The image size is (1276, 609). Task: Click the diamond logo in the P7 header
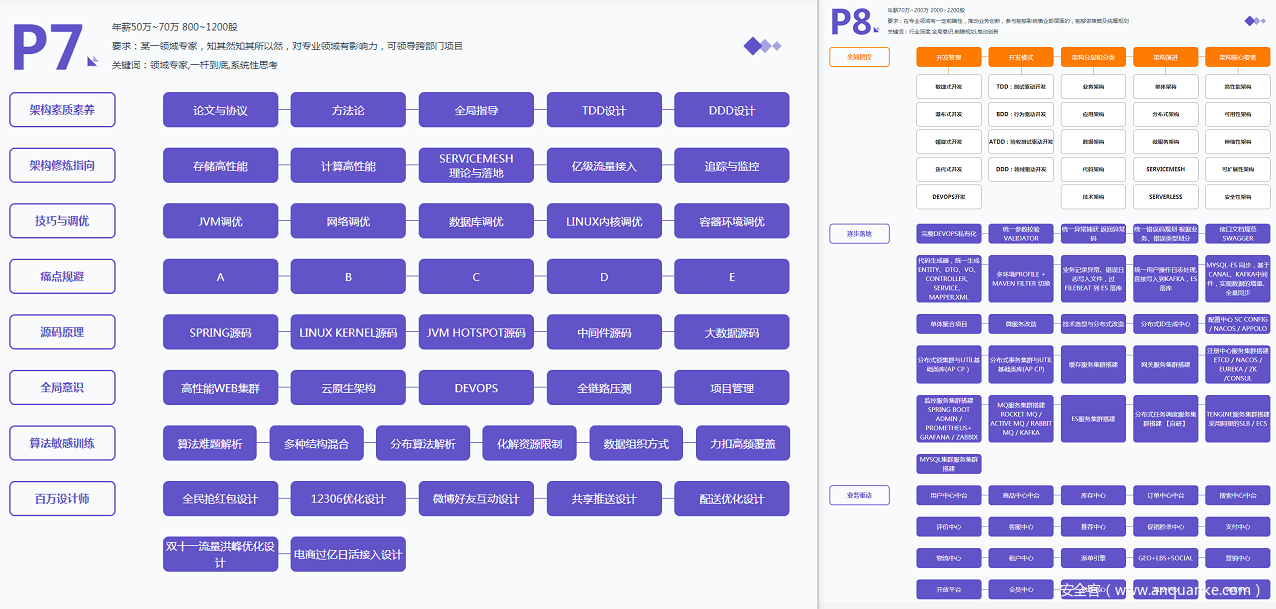[762, 45]
